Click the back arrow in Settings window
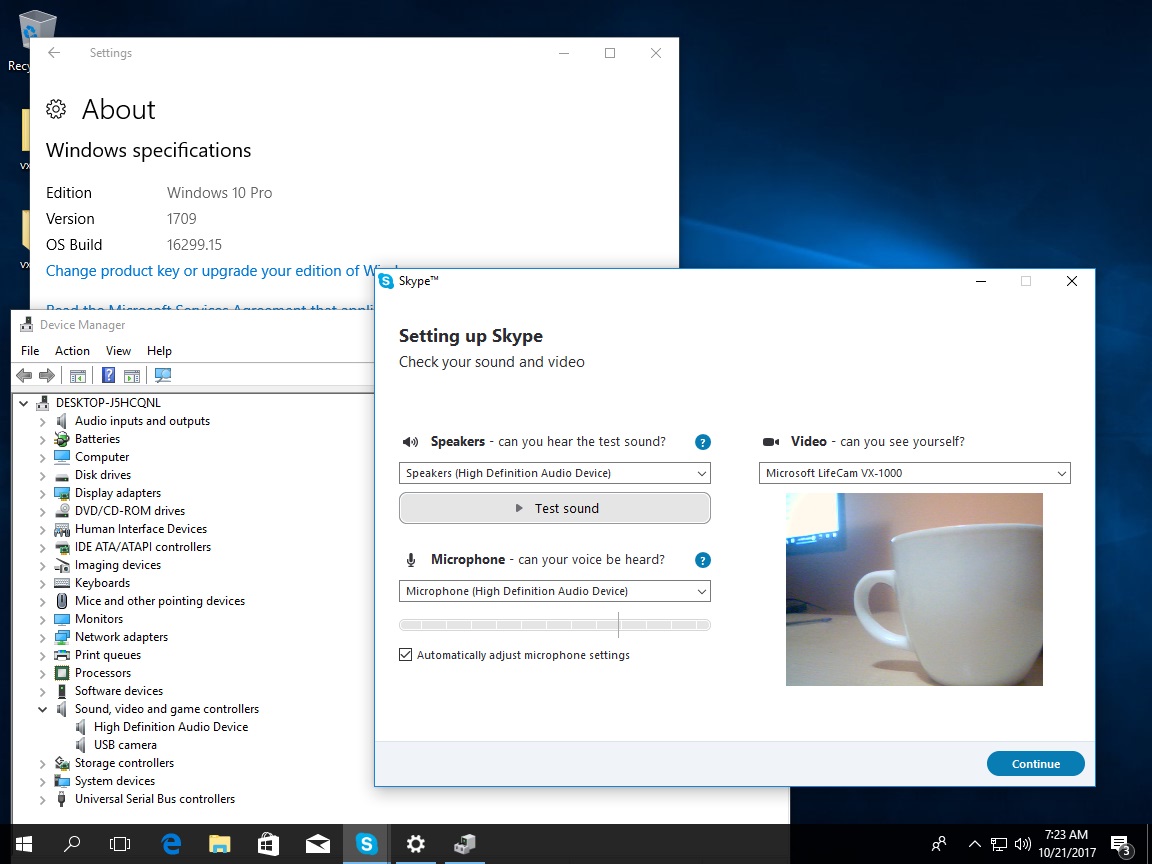Screen dimensions: 1152x864 pos(54,53)
